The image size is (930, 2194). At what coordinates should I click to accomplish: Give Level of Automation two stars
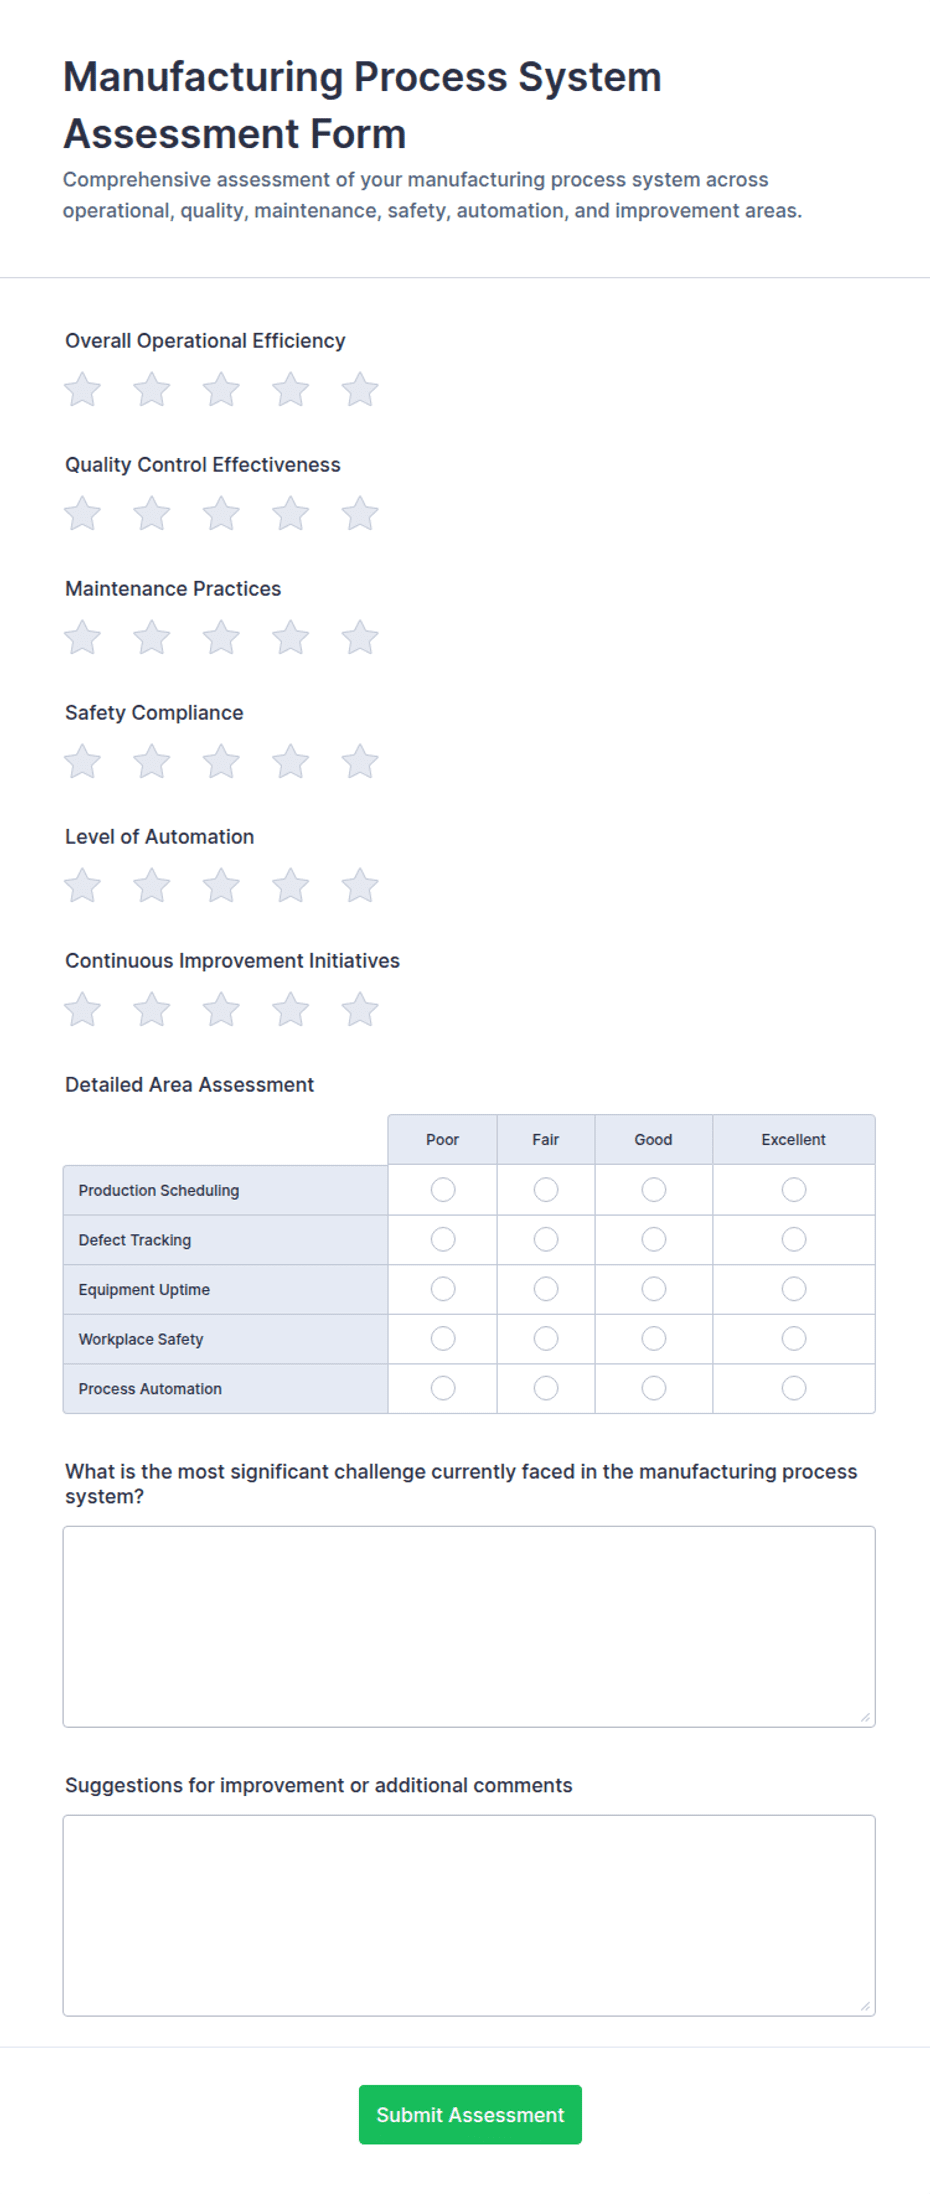click(151, 885)
